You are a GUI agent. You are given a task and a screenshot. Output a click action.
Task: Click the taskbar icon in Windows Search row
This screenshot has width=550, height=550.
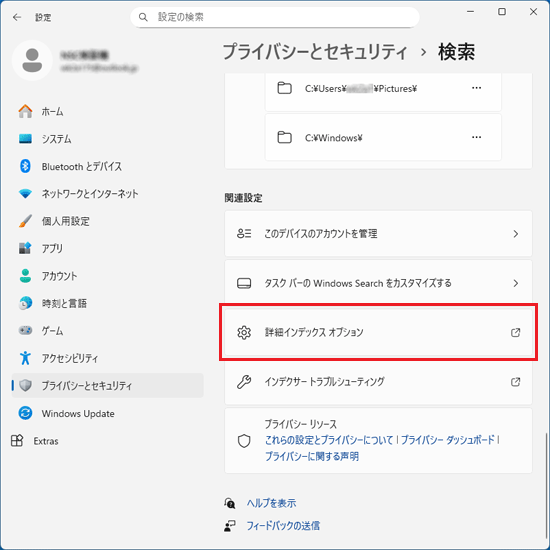[x=244, y=283]
